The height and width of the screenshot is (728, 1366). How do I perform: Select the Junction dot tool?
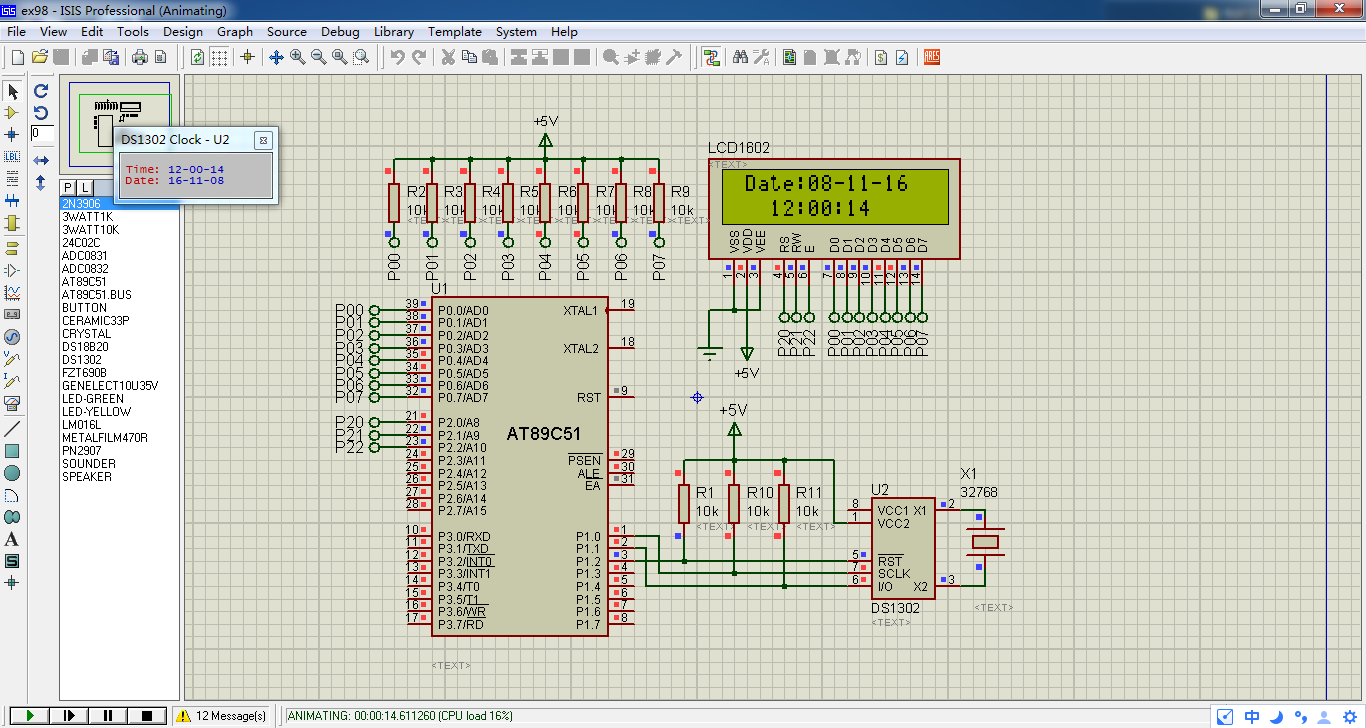(12, 134)
